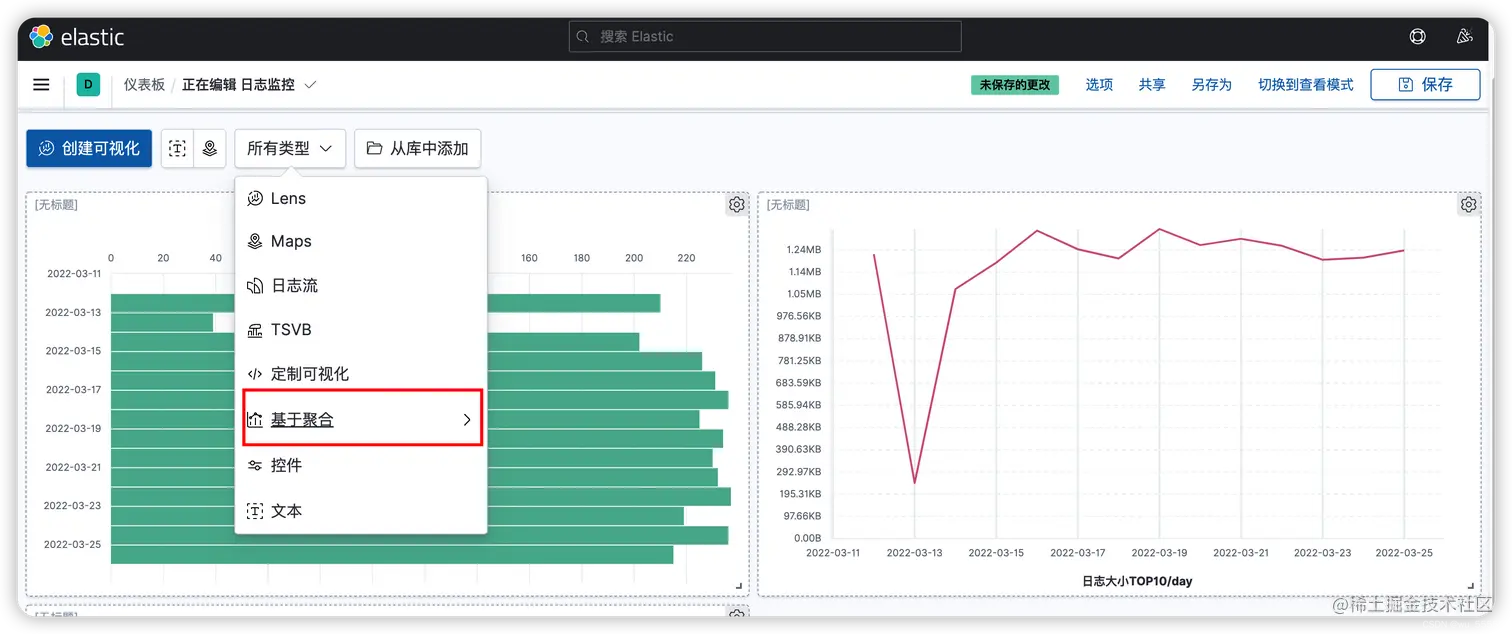Click the 1.24MB y-axis label
1512x634 pixels.
pyautogui.click(x=804, y=249)
